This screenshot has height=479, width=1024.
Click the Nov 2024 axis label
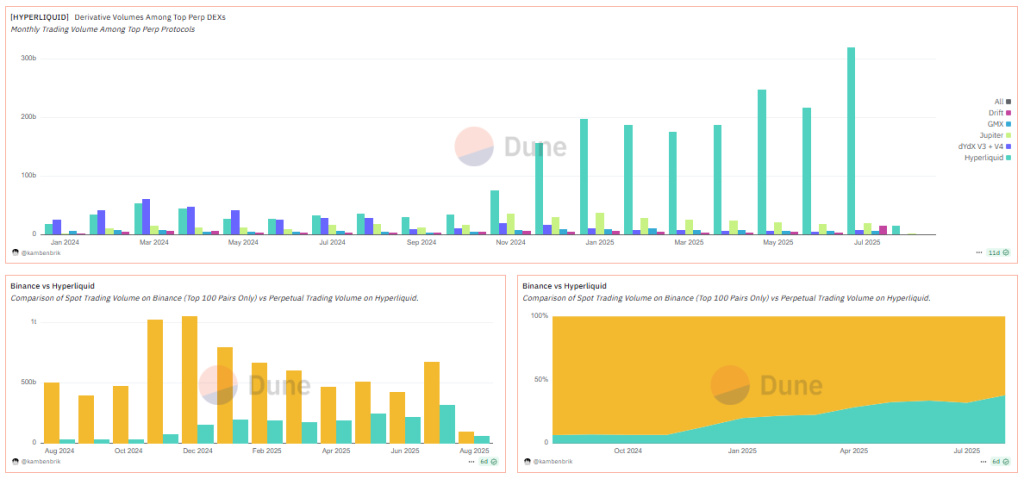[510, 242]
